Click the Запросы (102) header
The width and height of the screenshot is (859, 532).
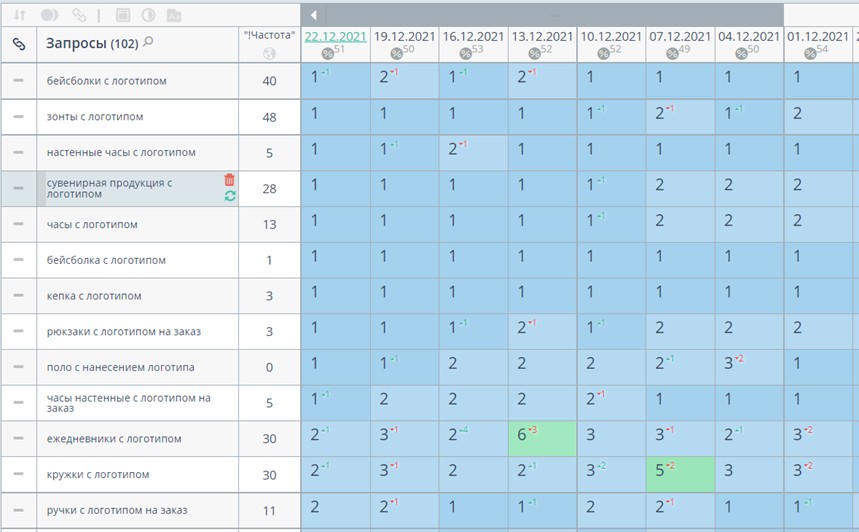[92, 43]
